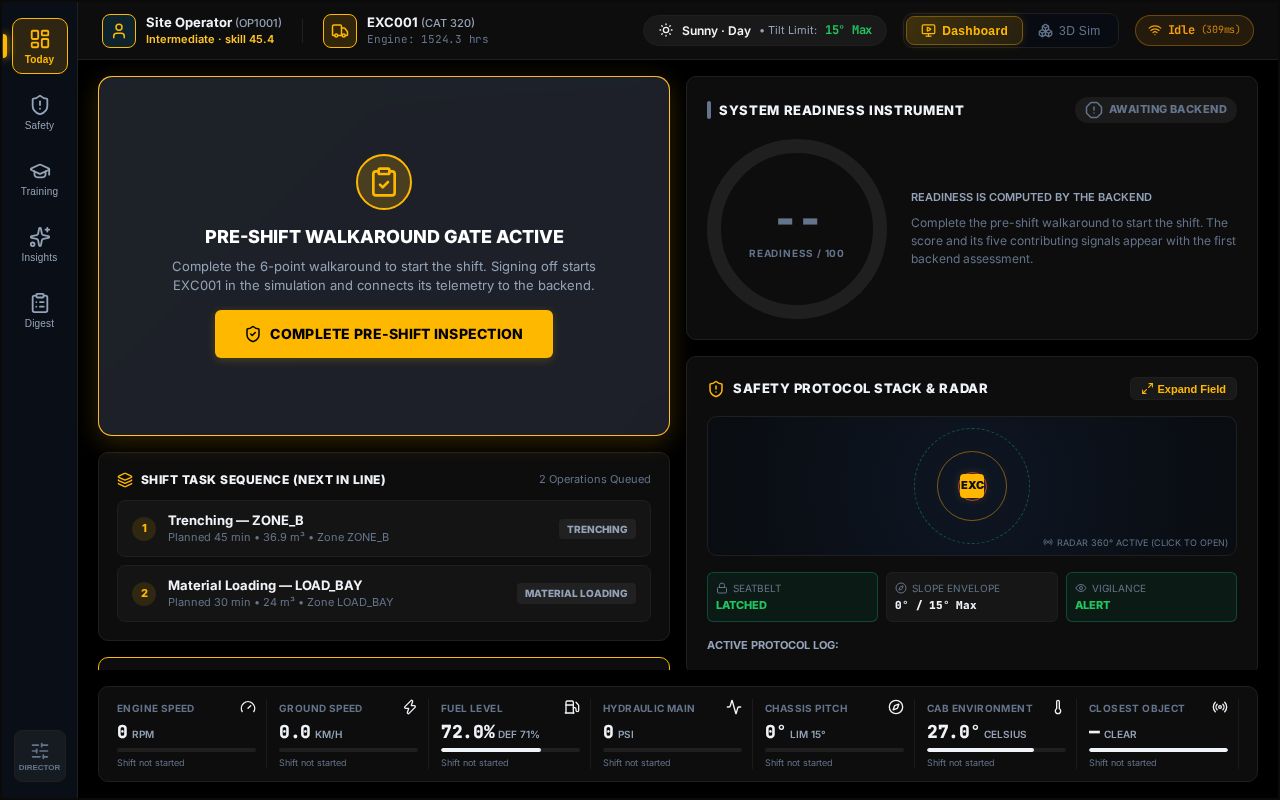This screenshot has width=1280, height=800.
Task: Open the Today sidebar section
Action: (x=40, y=46)
